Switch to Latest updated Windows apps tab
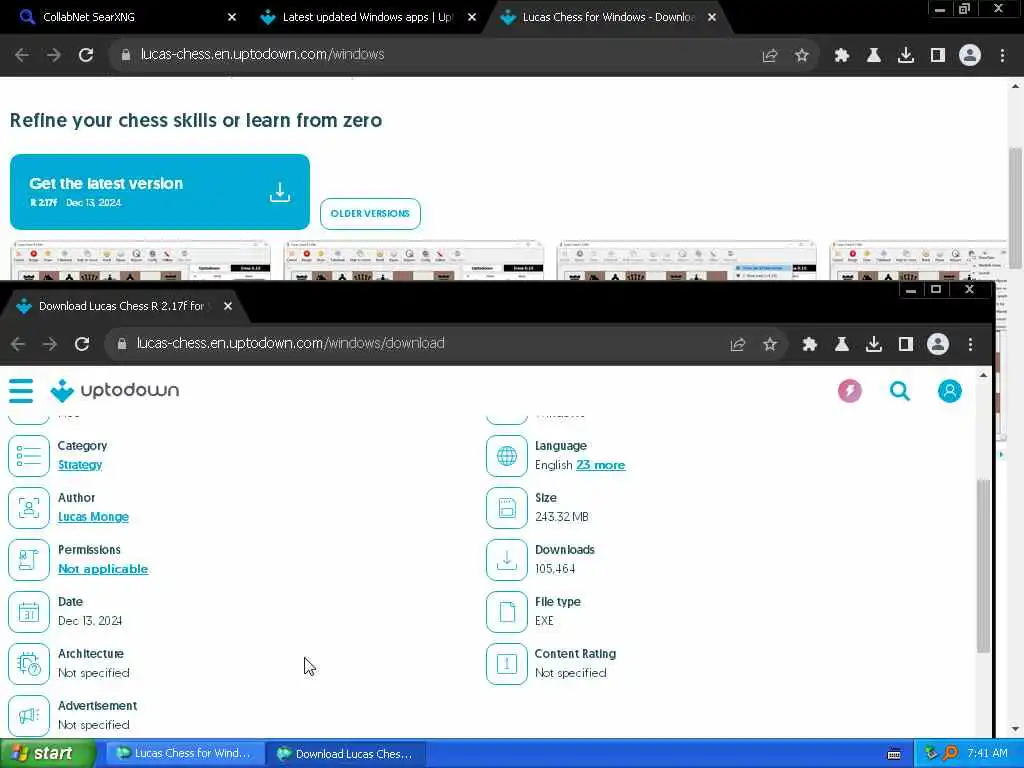The image size is (1024, 768). [367, 17]
